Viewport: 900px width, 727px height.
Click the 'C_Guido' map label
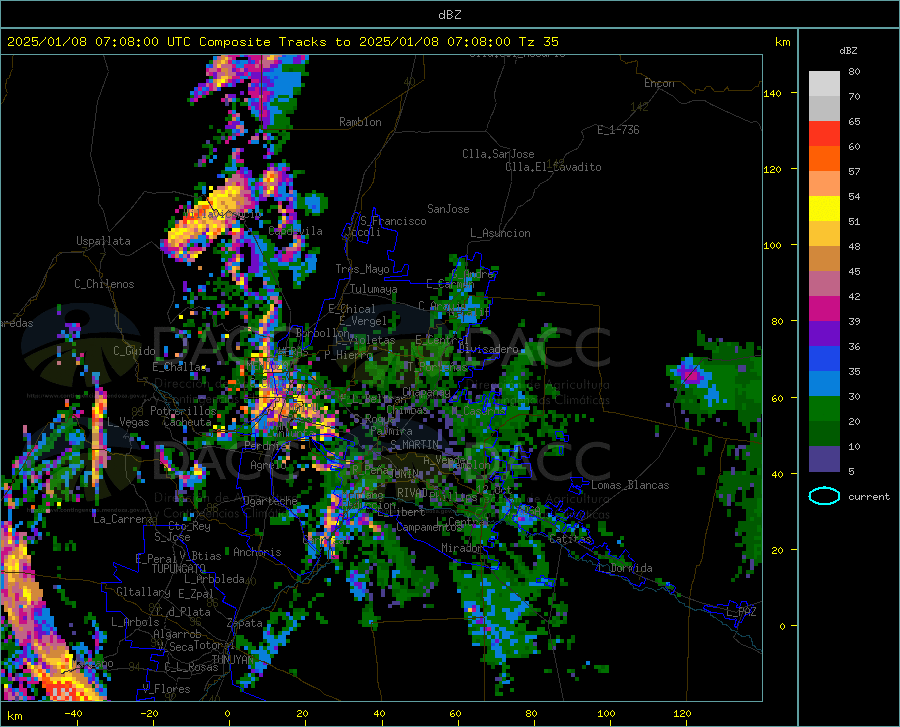[134, 351]
